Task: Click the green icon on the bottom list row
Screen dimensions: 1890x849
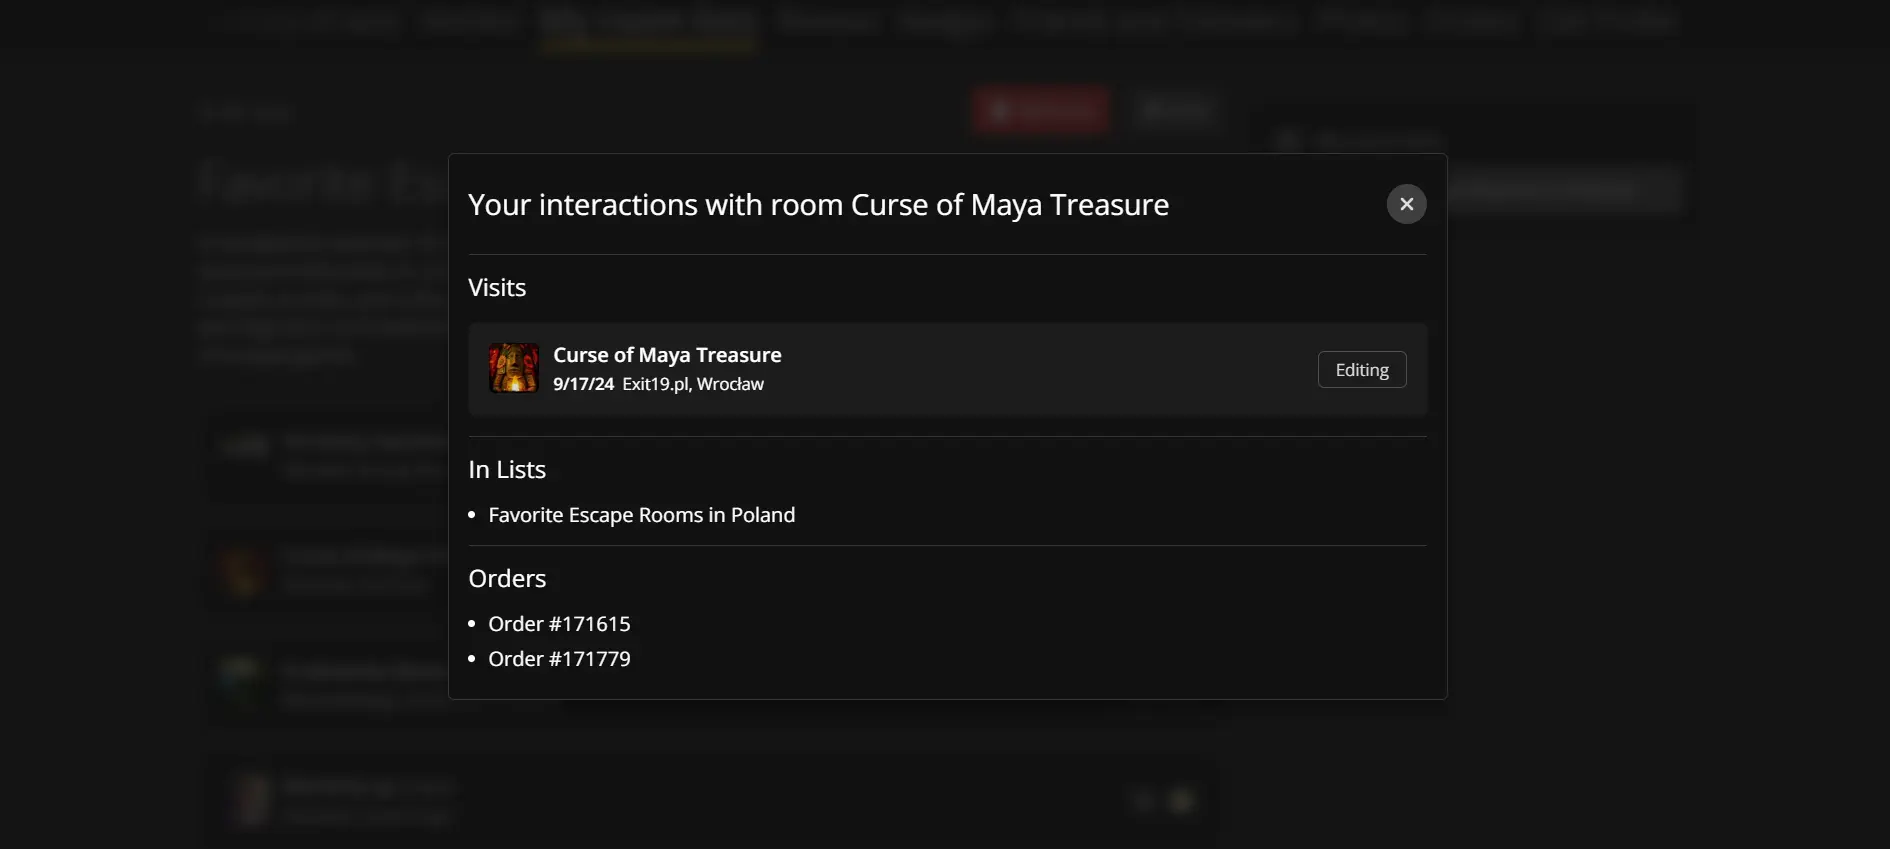Action: [1181, 801]
